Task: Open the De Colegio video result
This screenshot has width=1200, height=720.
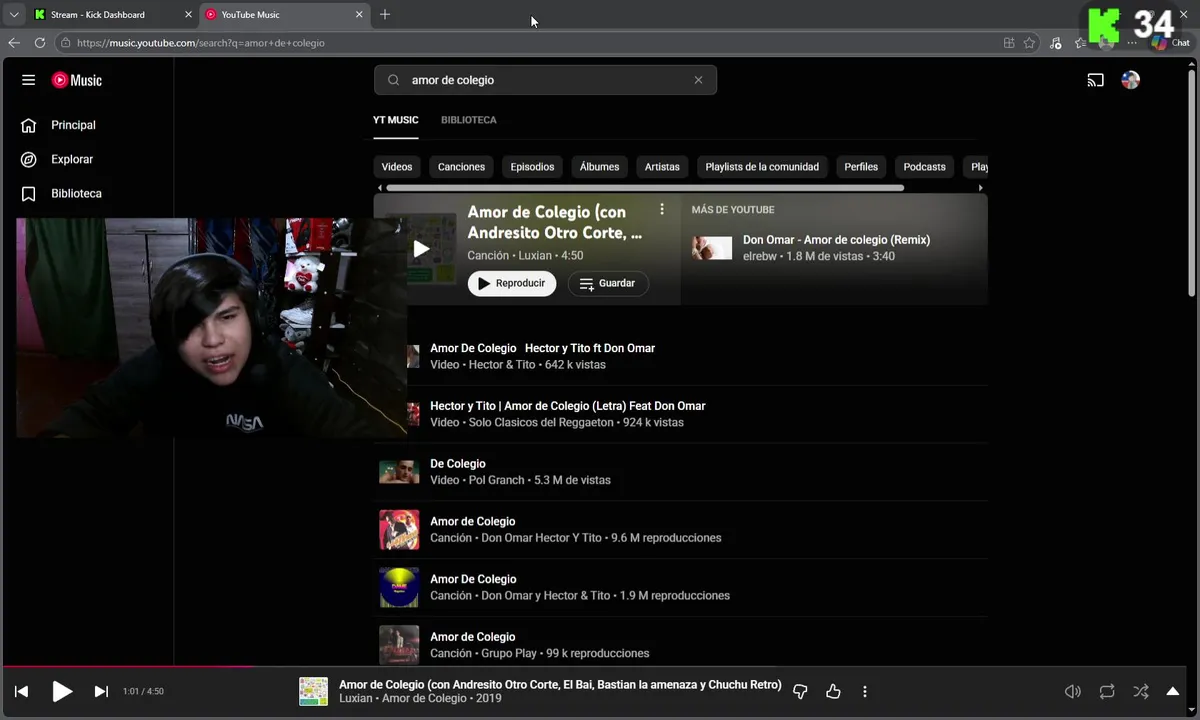Action: [x=458, y=464]
